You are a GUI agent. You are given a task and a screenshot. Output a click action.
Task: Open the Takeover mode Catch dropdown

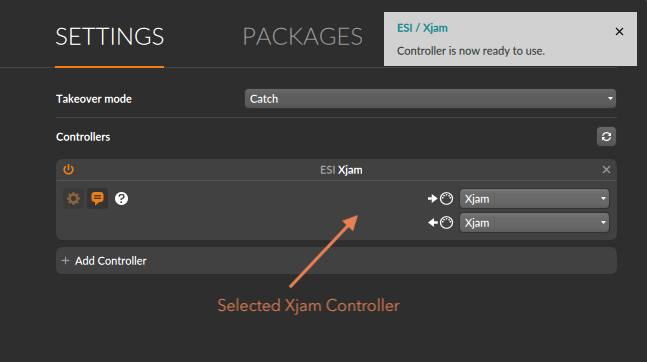(x=430, y=99)
